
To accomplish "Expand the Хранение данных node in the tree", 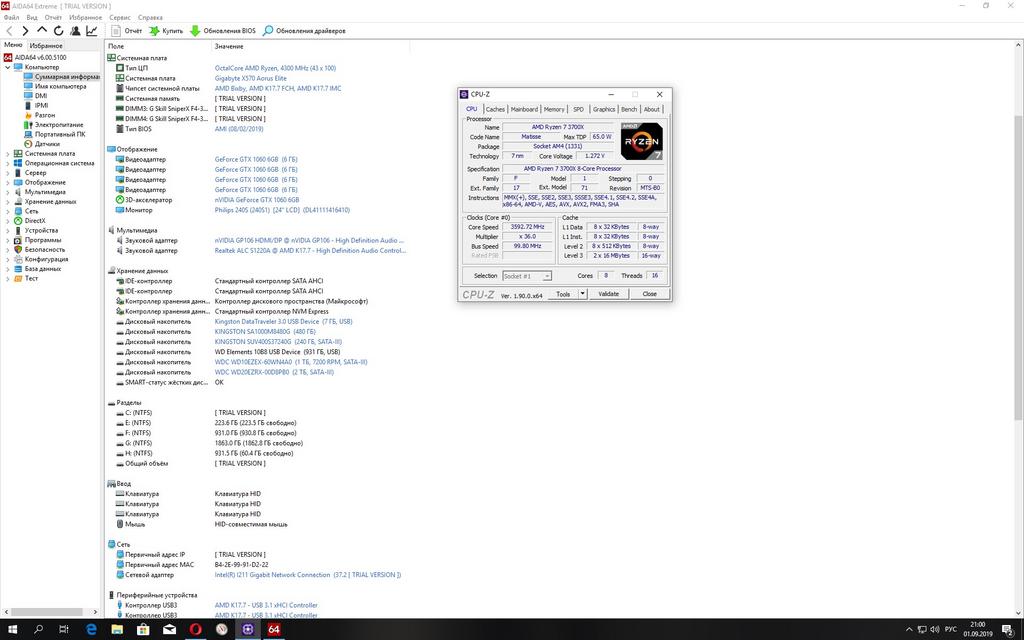I will [x=7, y=202].
